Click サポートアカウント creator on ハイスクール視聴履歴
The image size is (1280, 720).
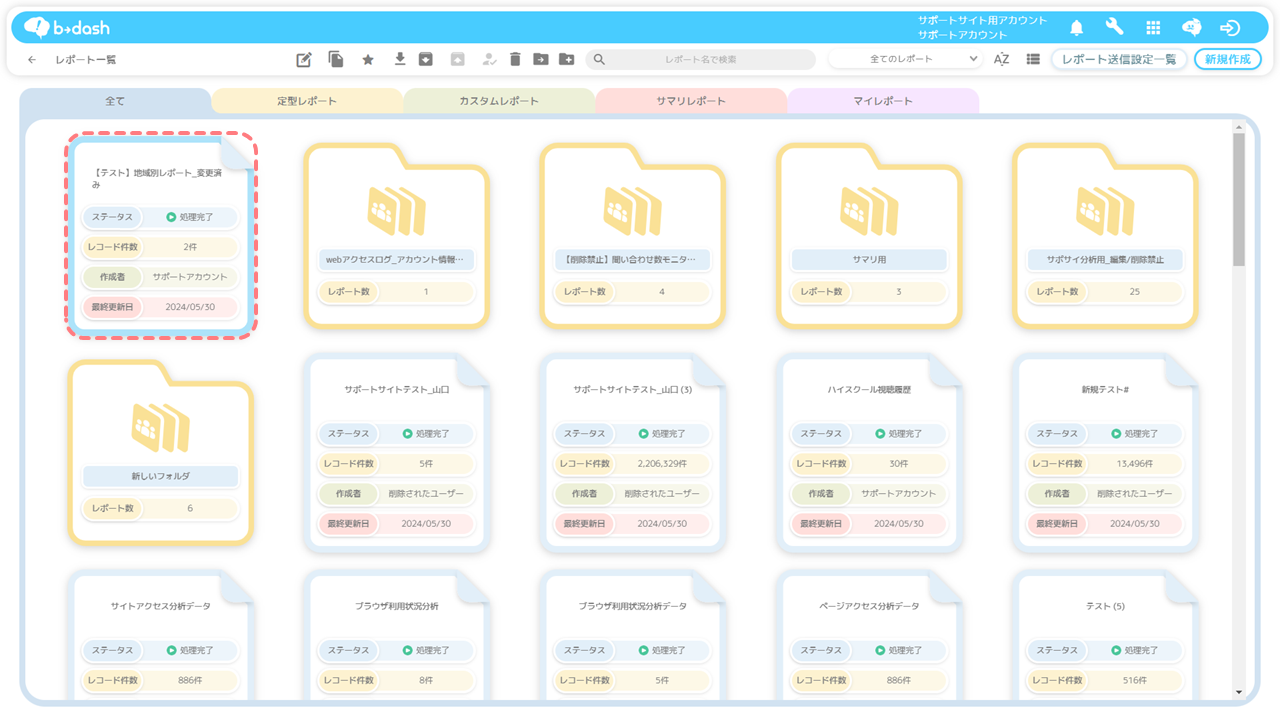coord(898,494)
